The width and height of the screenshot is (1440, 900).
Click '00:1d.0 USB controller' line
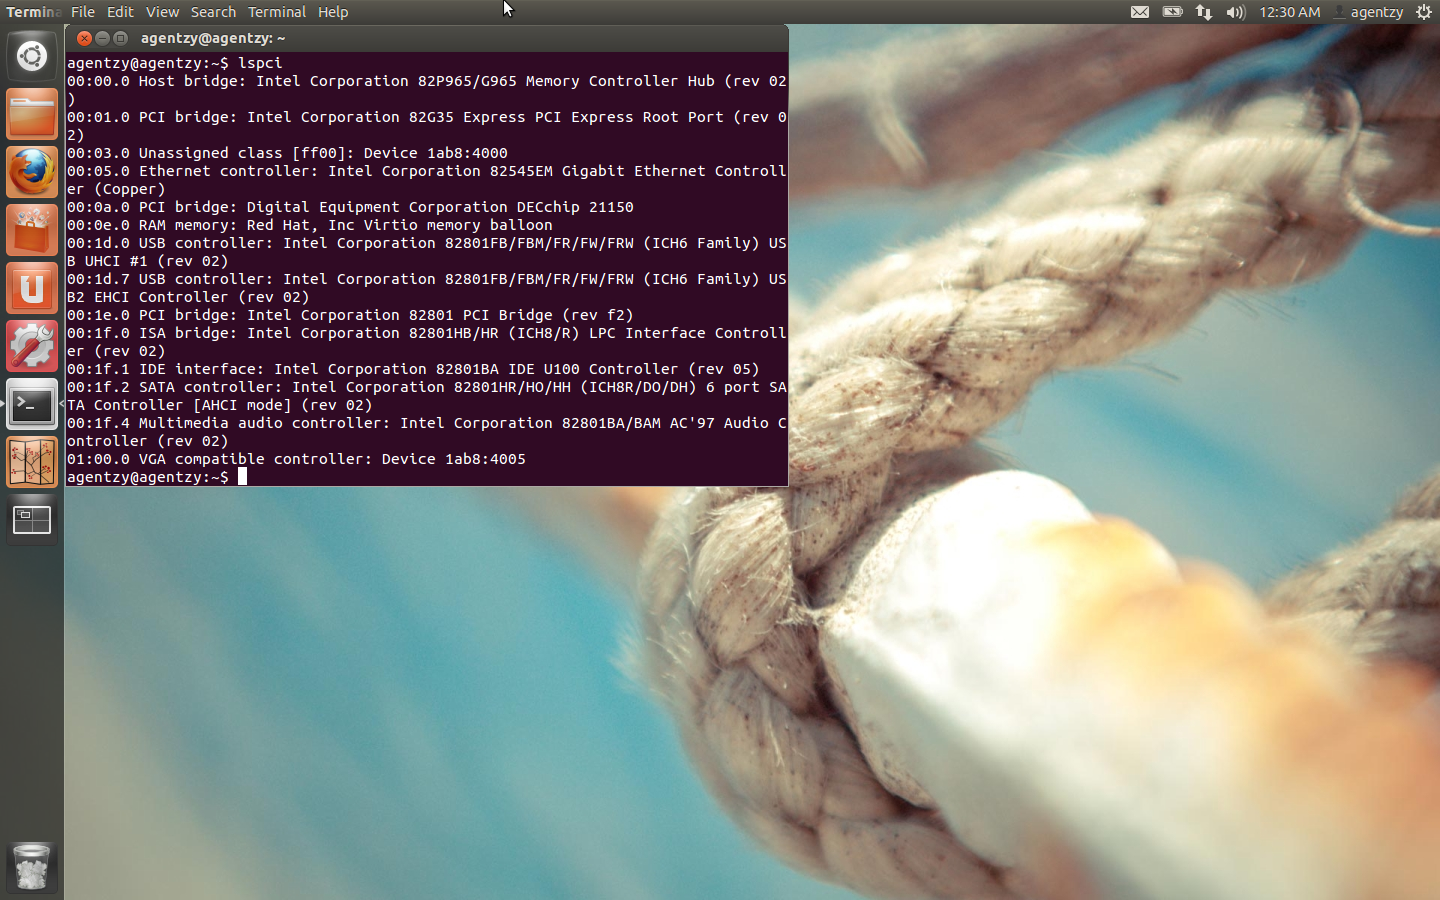[x=427, y=252]
